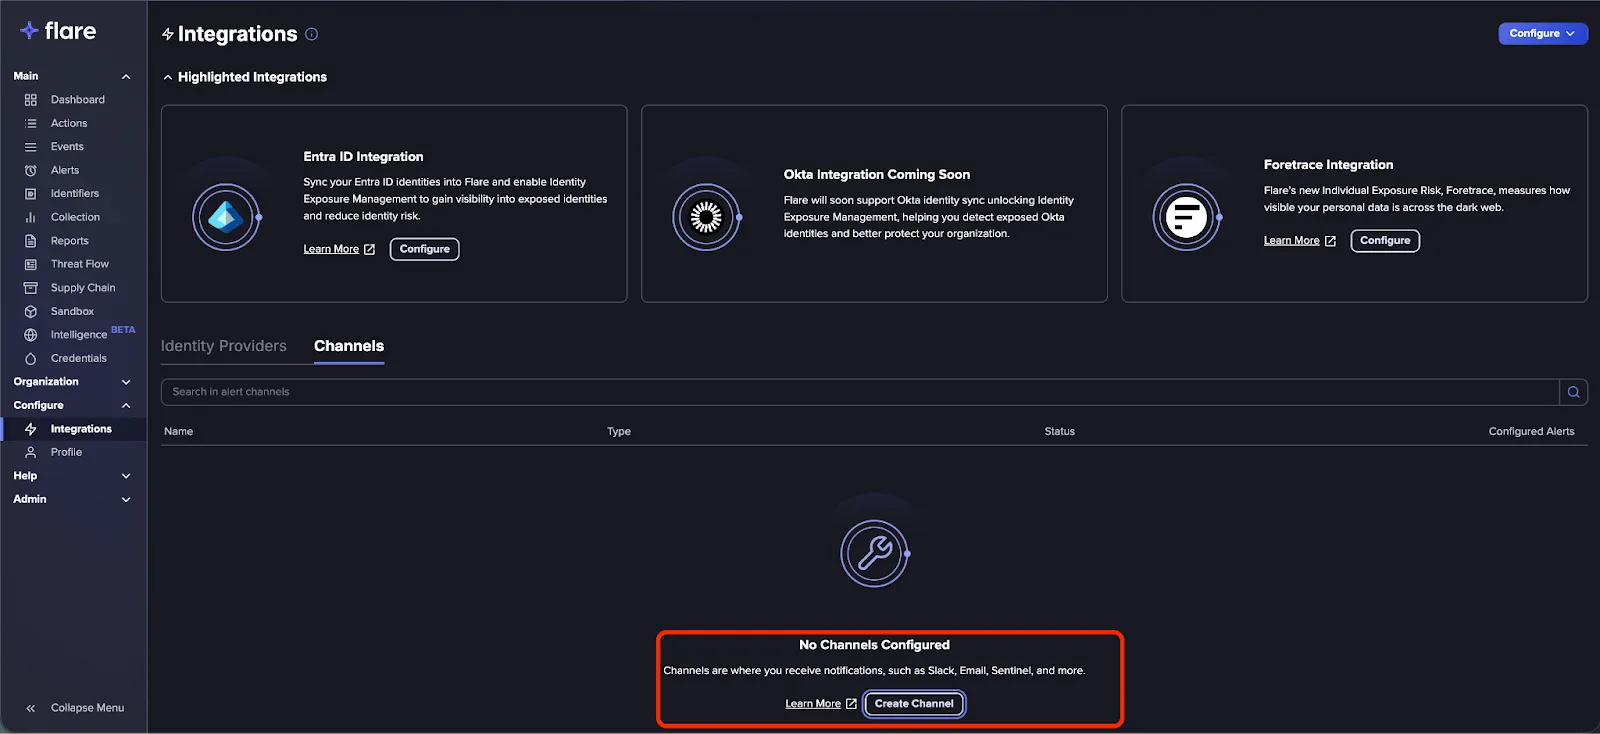Click the Status column header
Screen dimensions: 1600x734
click(1059, 431)
